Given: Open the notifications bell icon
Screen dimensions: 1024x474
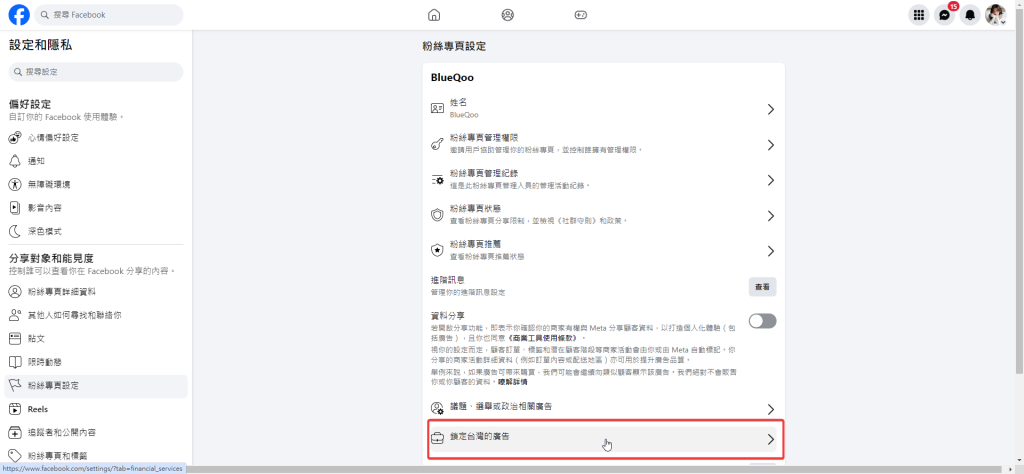Looking at the screenshot, I should [969, 15].
